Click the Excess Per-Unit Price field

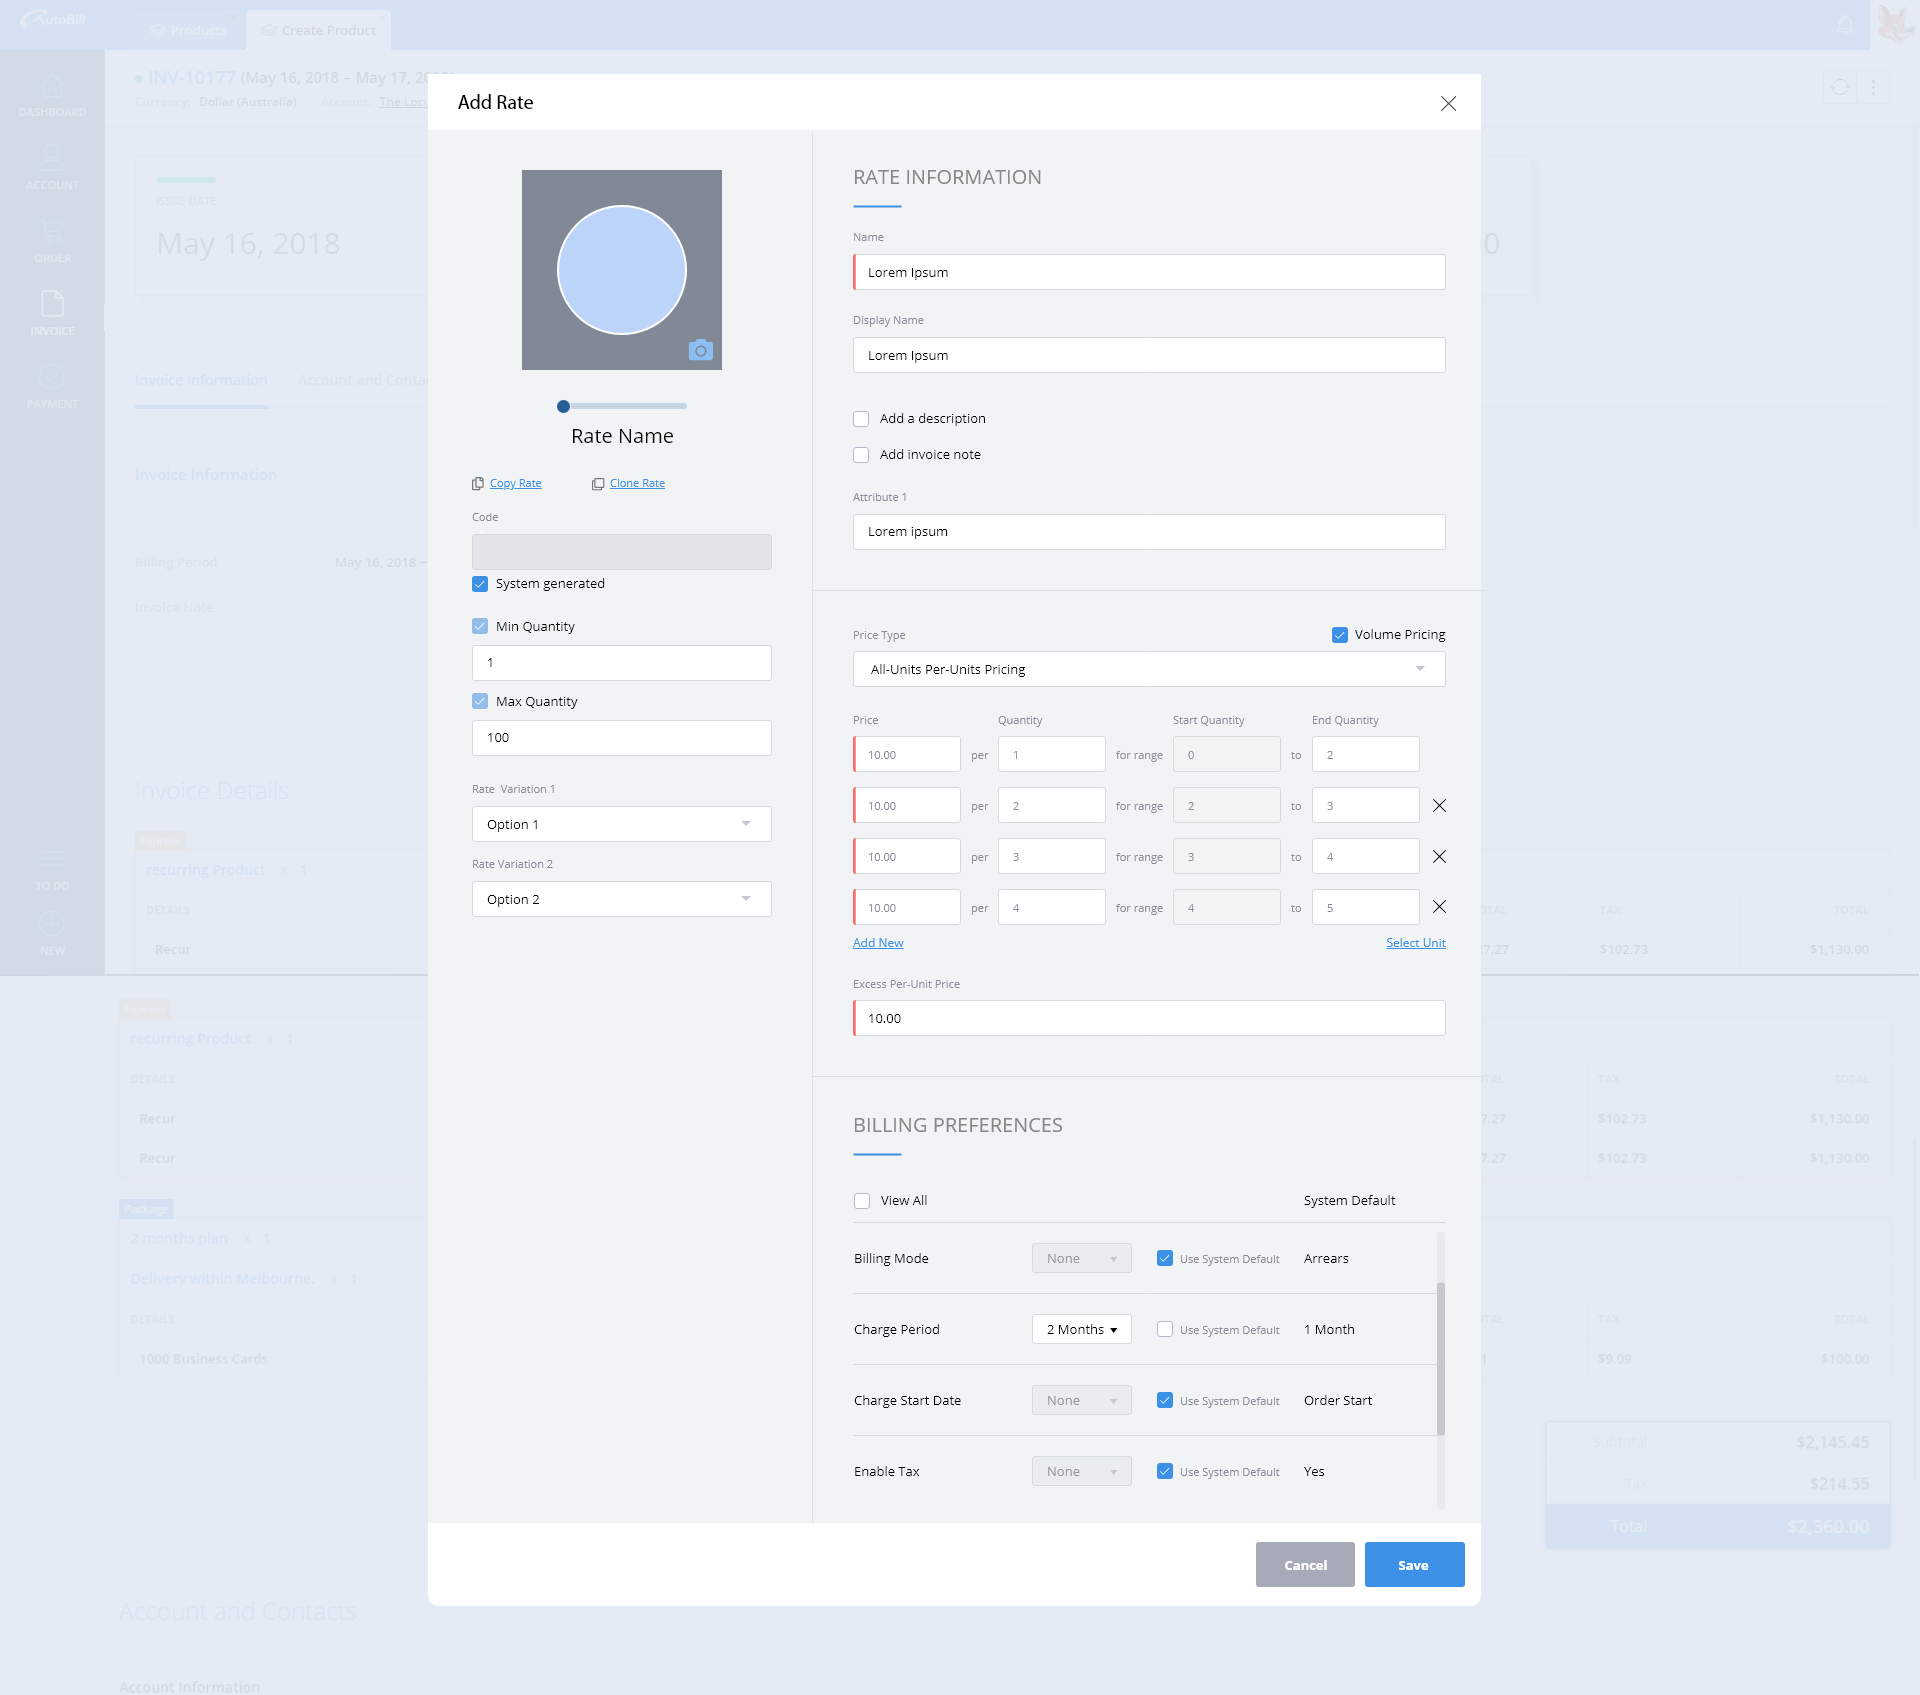point(1148,1018)
